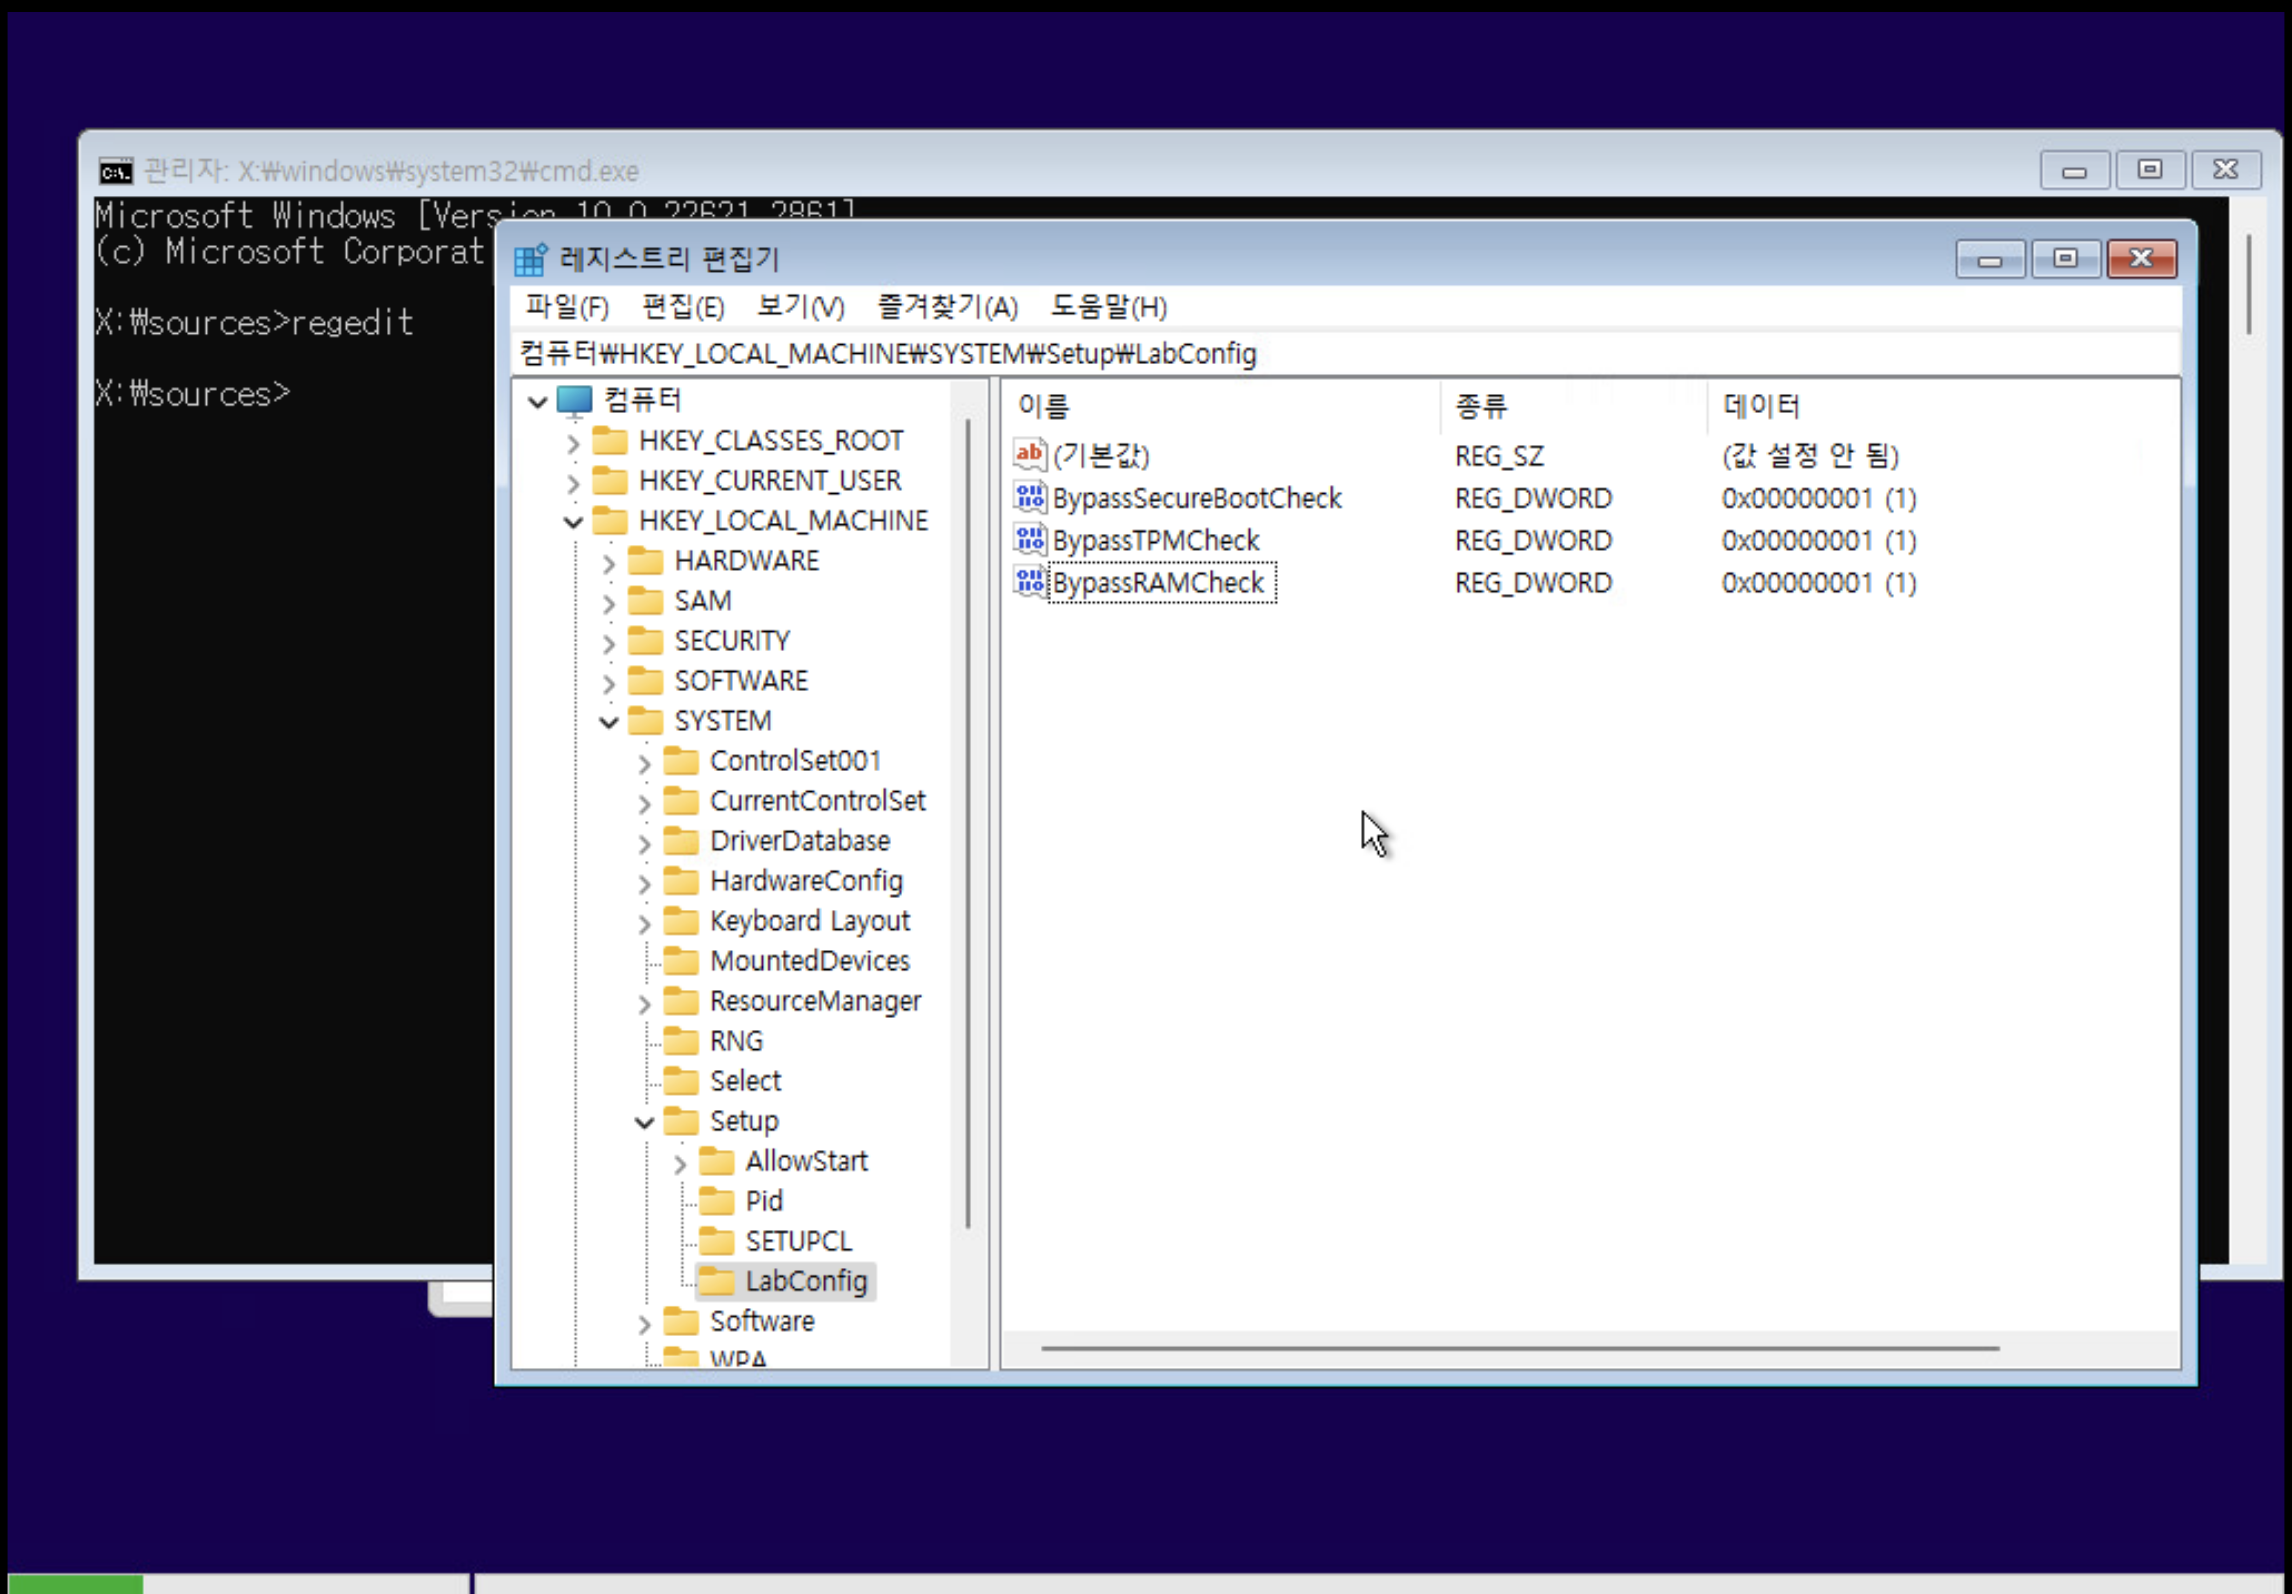Click the Registry Editor title bar icon
The width and height of the screenshot is (2292, 1594).
(x=530, y=259)
